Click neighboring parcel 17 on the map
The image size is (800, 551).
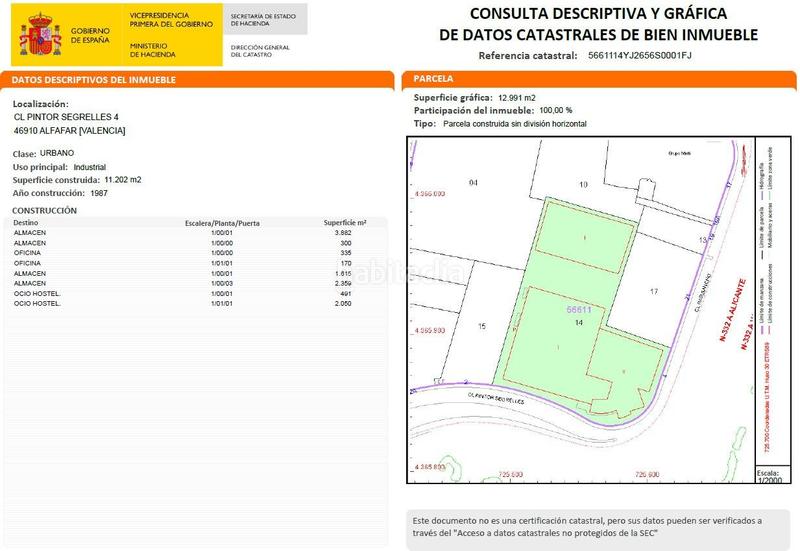pyautogui.click(x=653, y=291)
